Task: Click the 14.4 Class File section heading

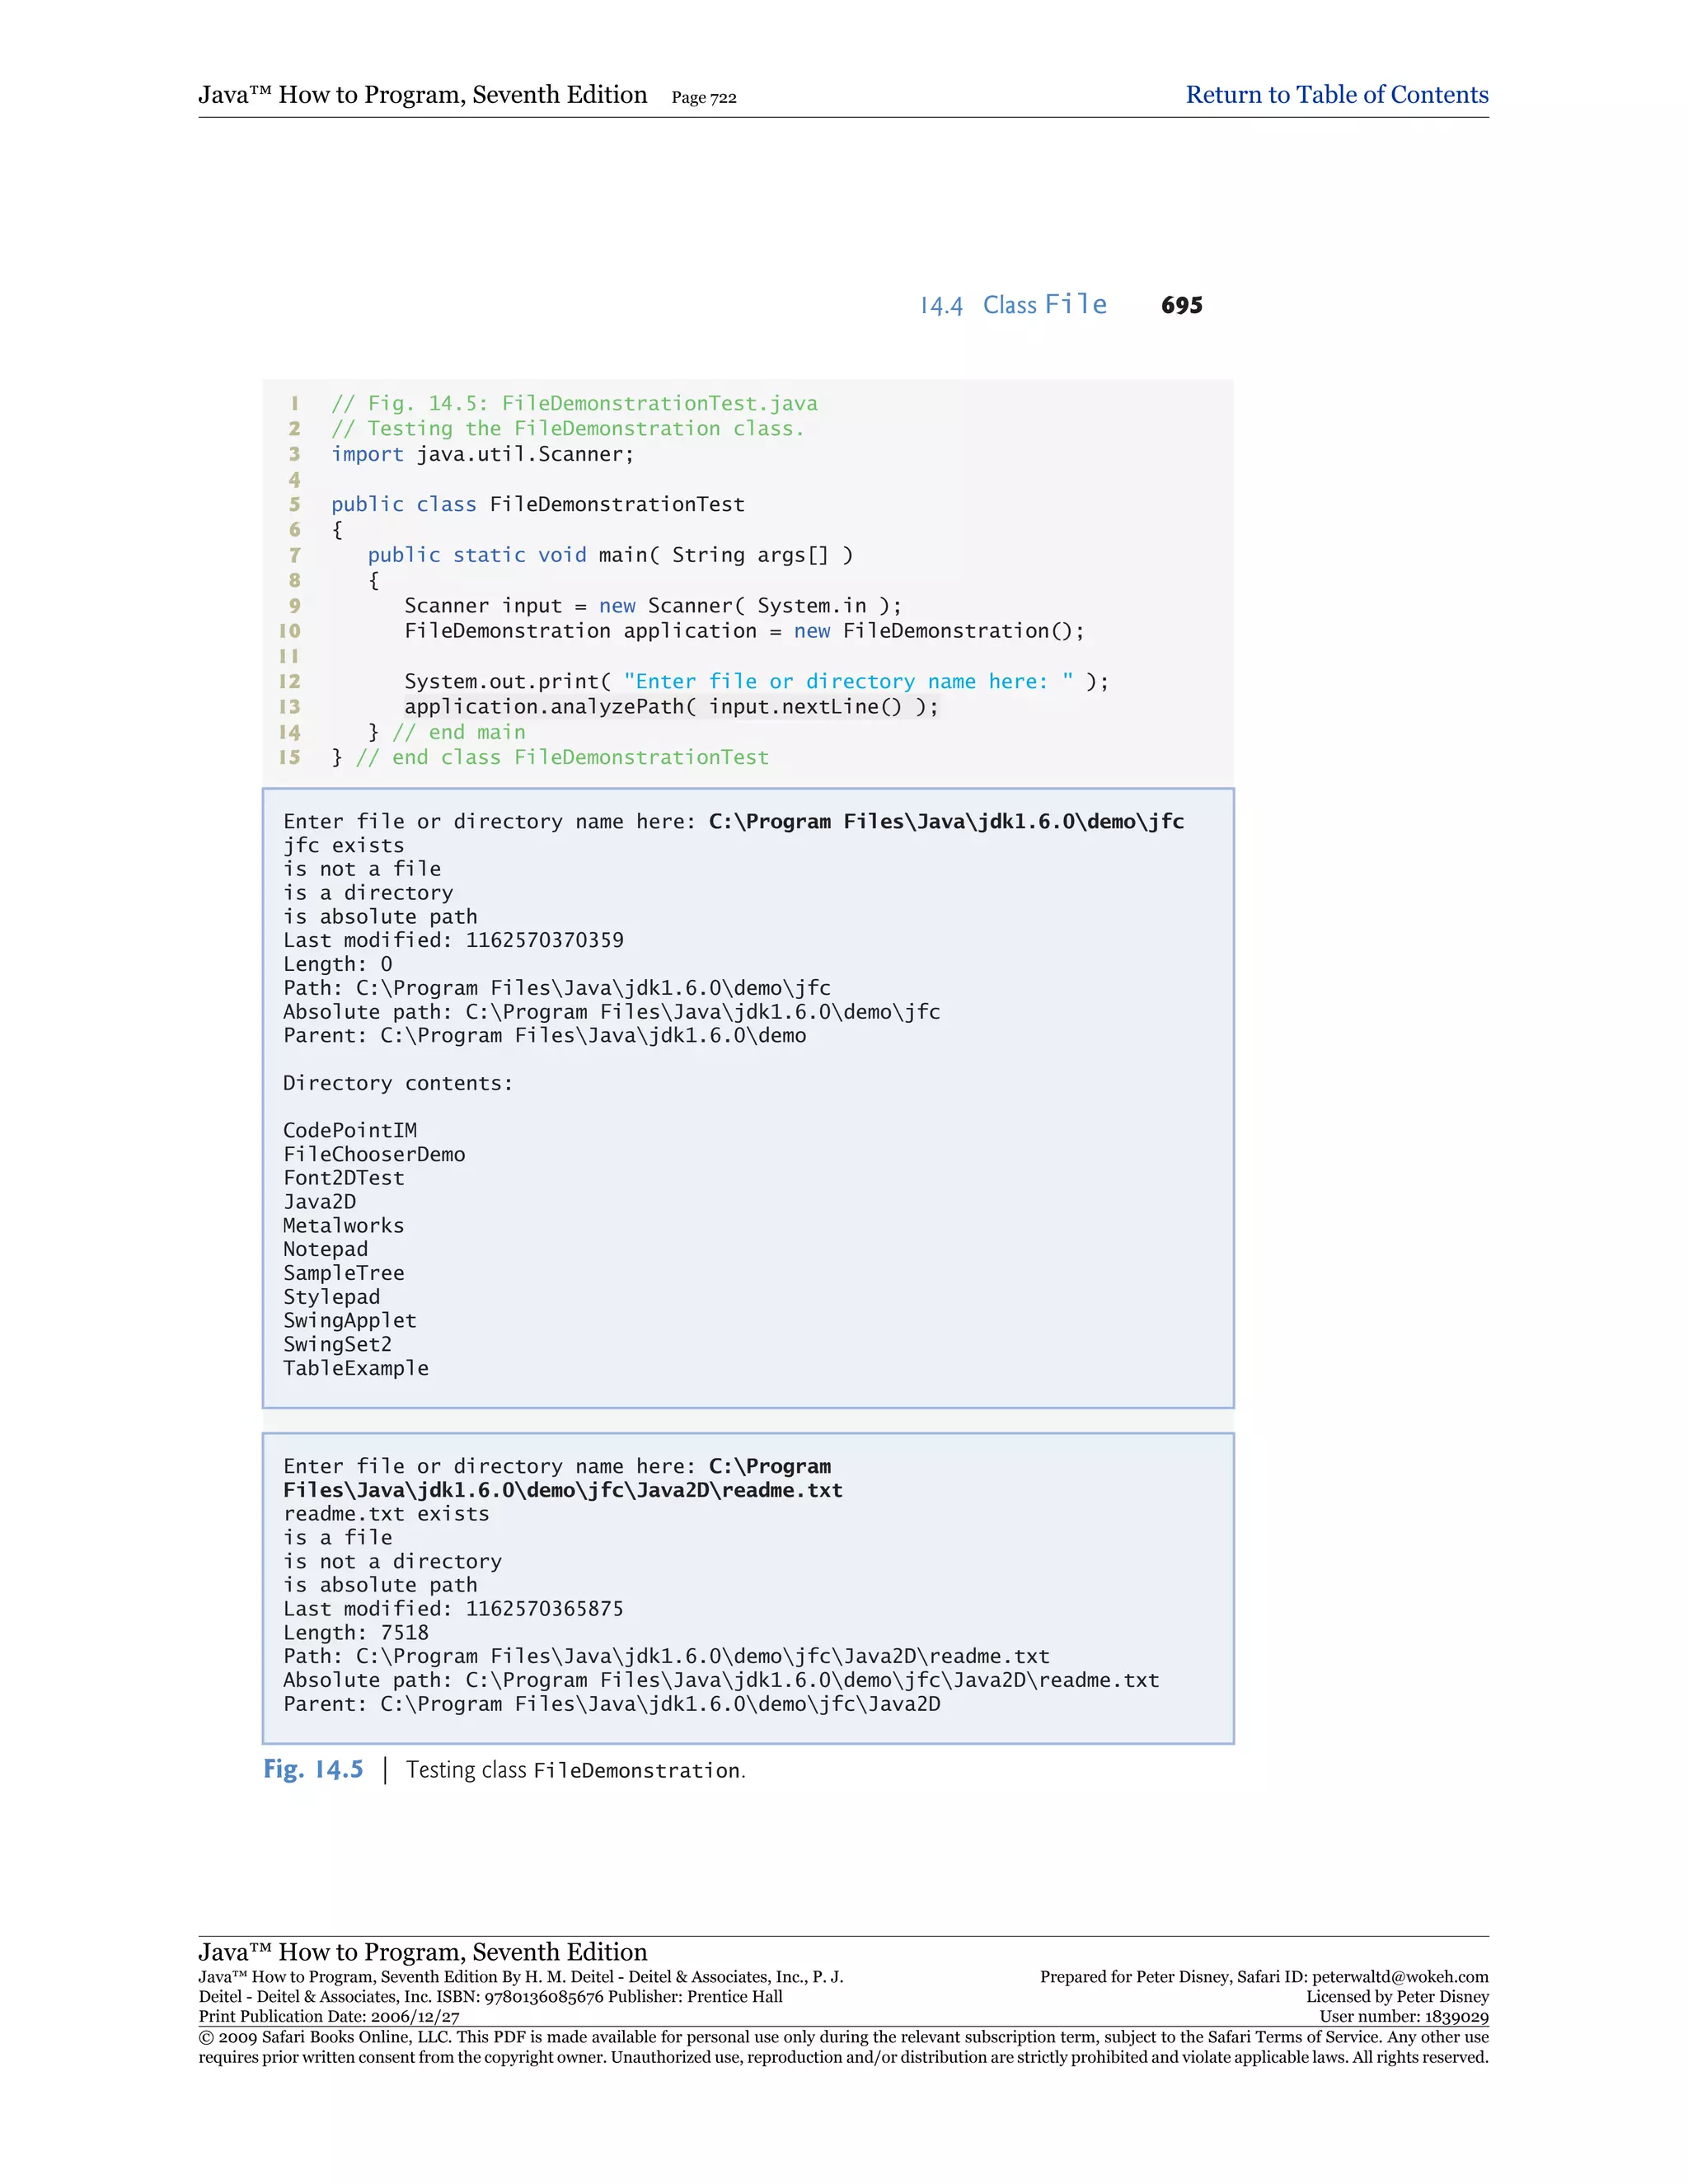Action: [x=1013, y=305]
